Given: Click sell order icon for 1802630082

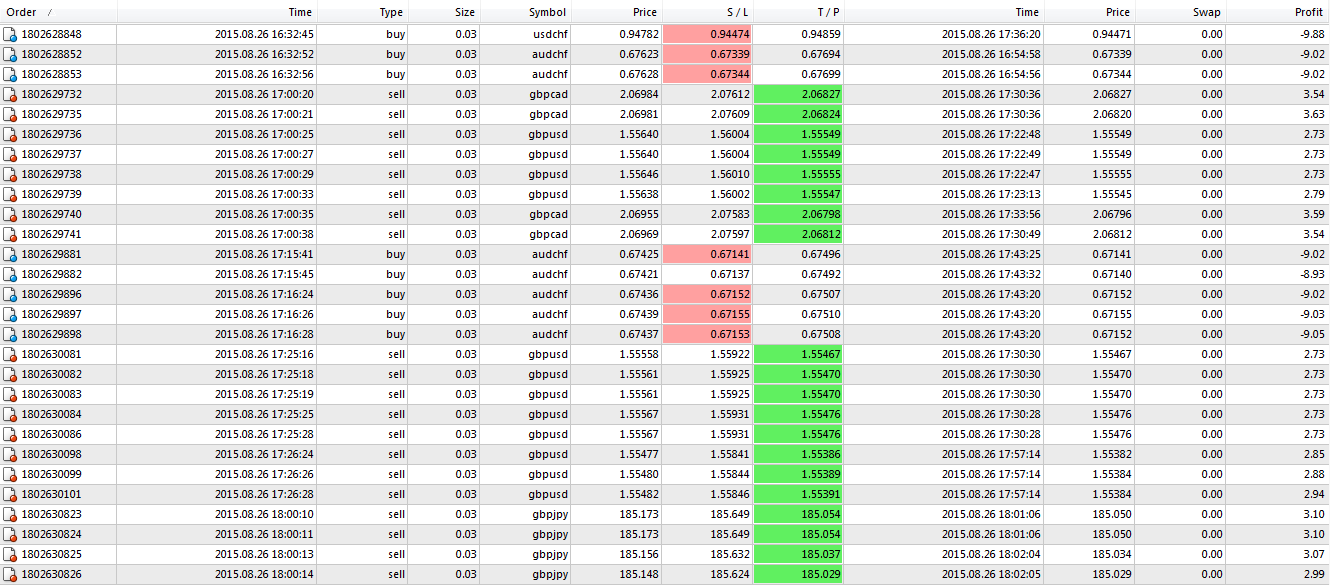Looking at the screenshot, I should [x=10, y=374].
